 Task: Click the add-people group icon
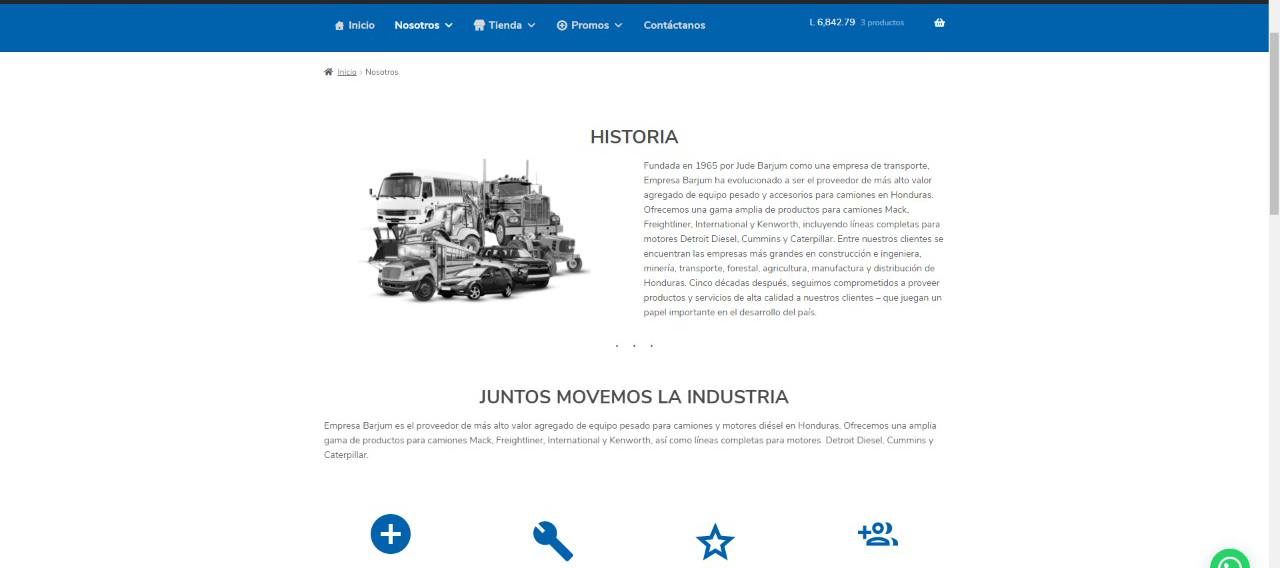click(x=878, y=535)
